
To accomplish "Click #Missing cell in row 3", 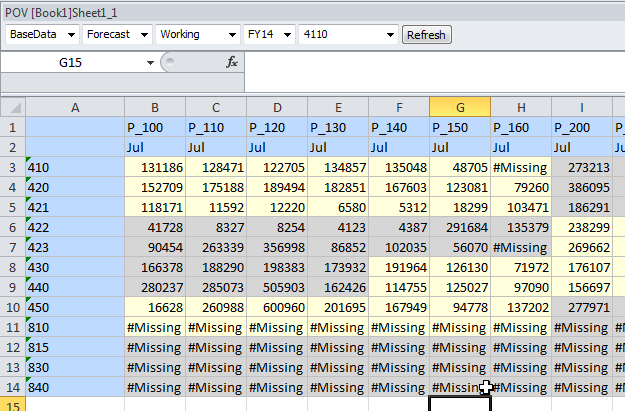I will [x=521, y=167].
